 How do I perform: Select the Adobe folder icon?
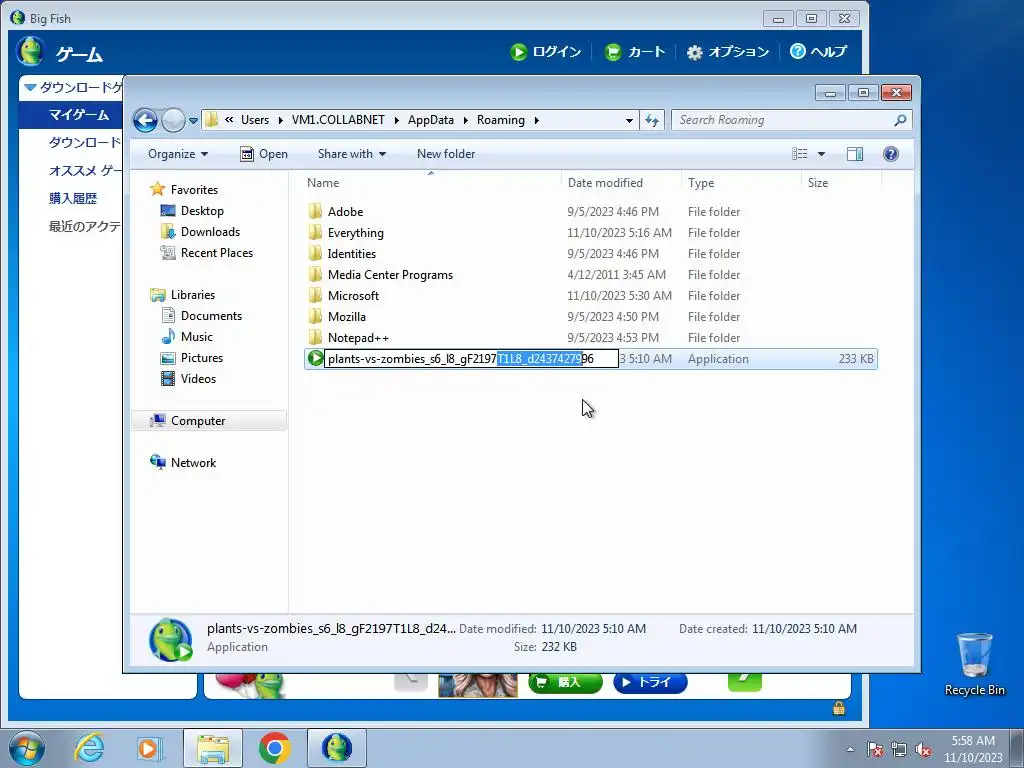[315, 211]
